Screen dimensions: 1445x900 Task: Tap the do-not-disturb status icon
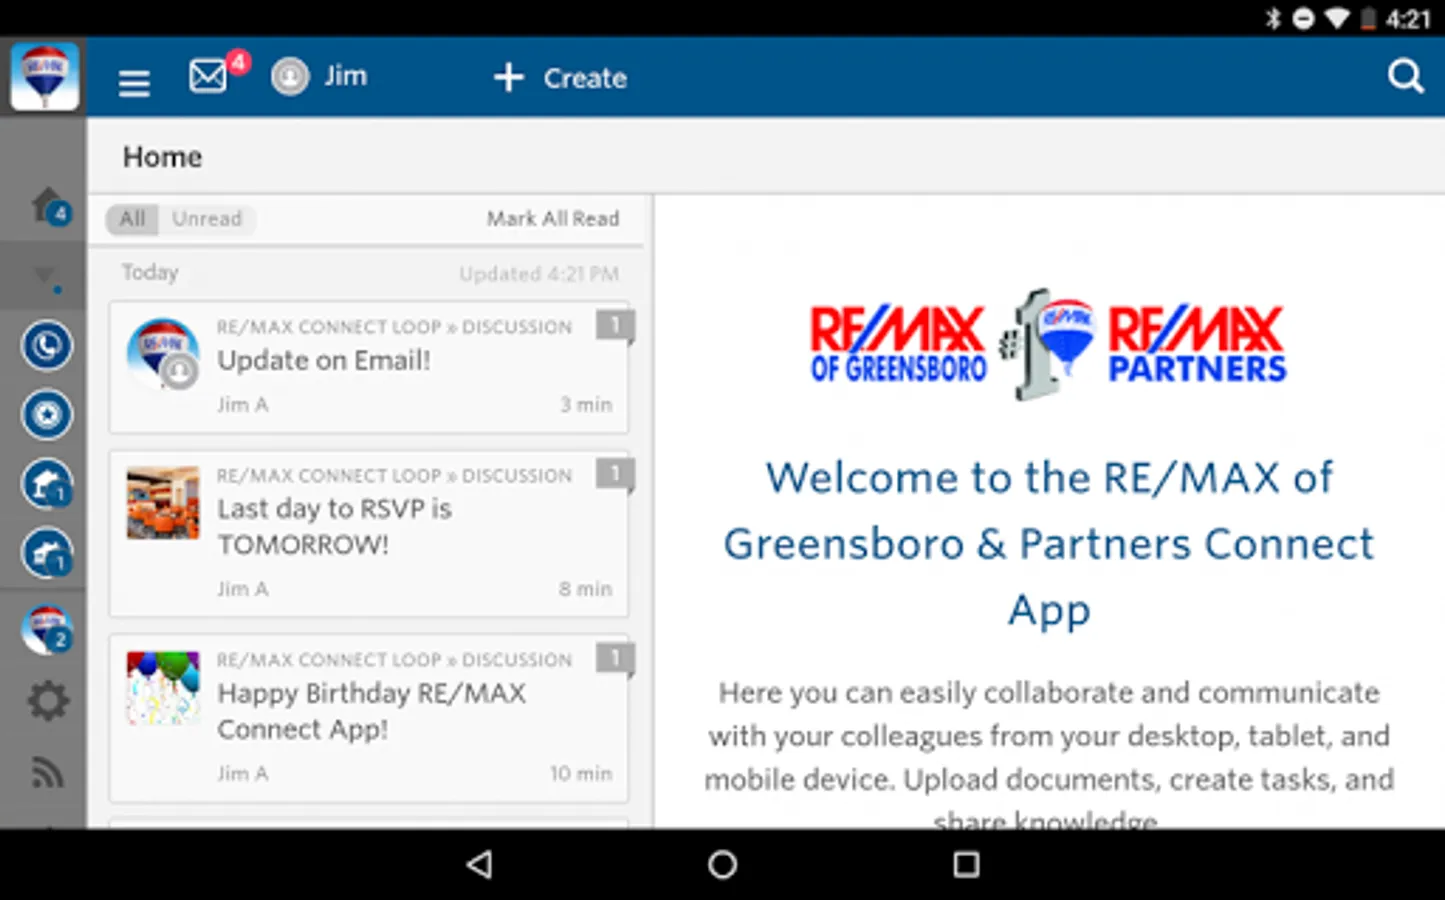(1303, 18)
